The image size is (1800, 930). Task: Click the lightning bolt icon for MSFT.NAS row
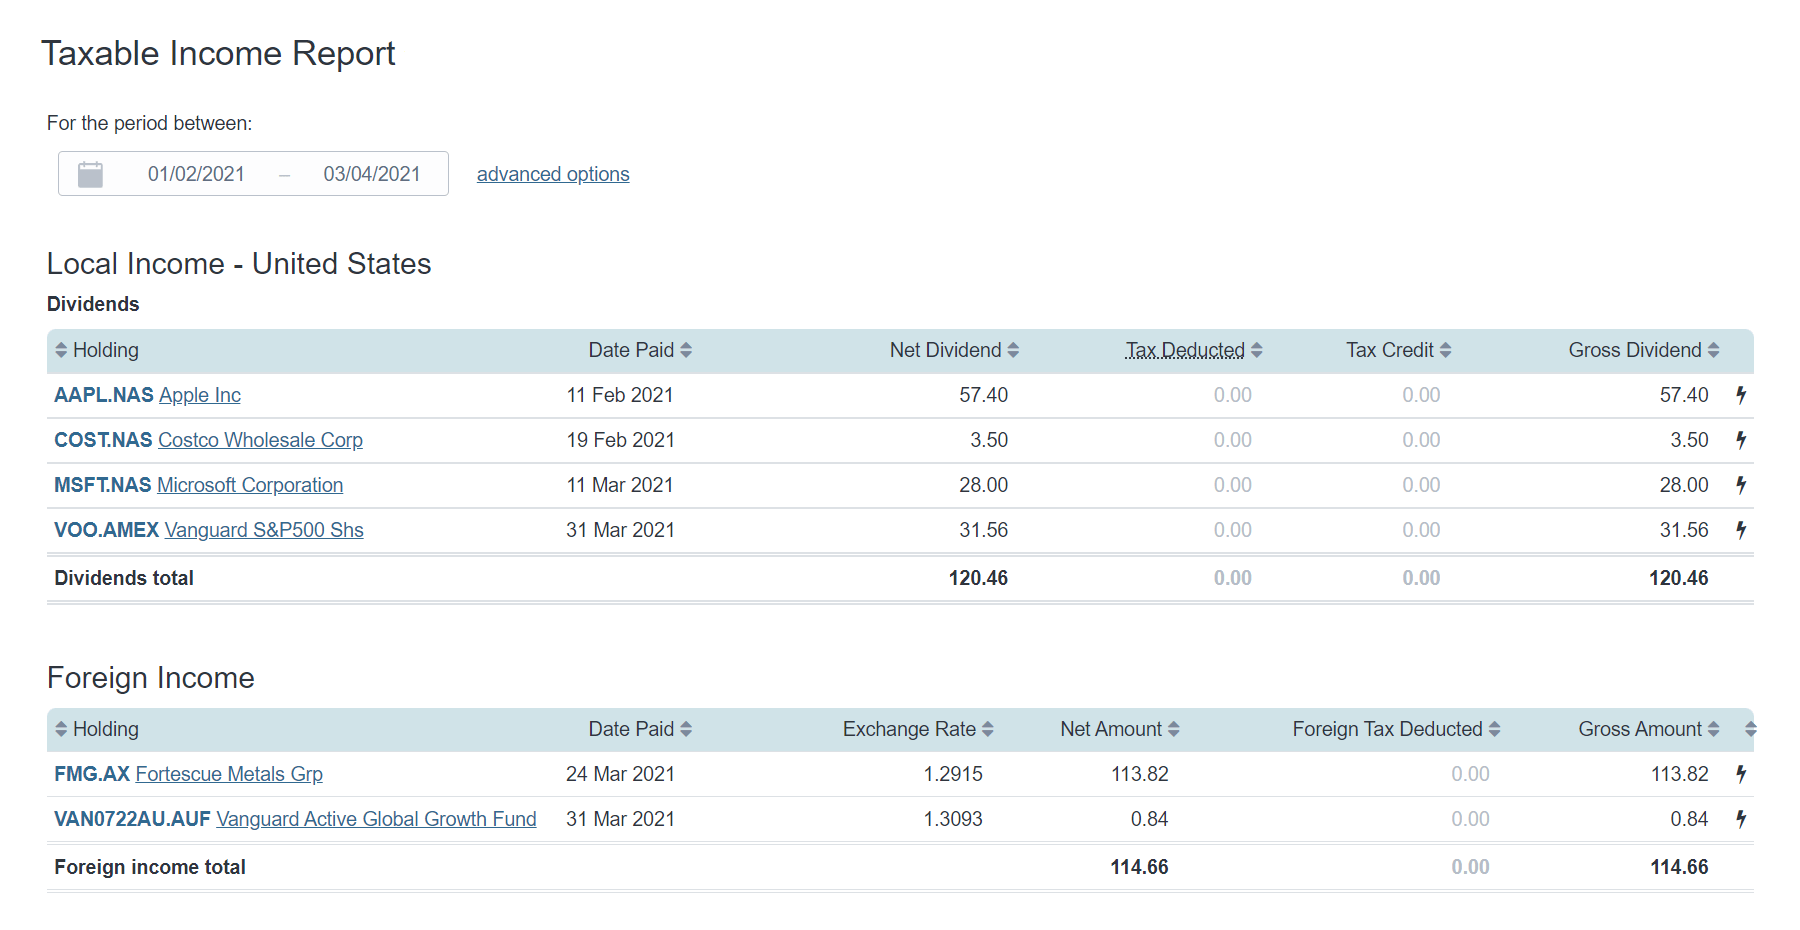(x=1741, y=485)
